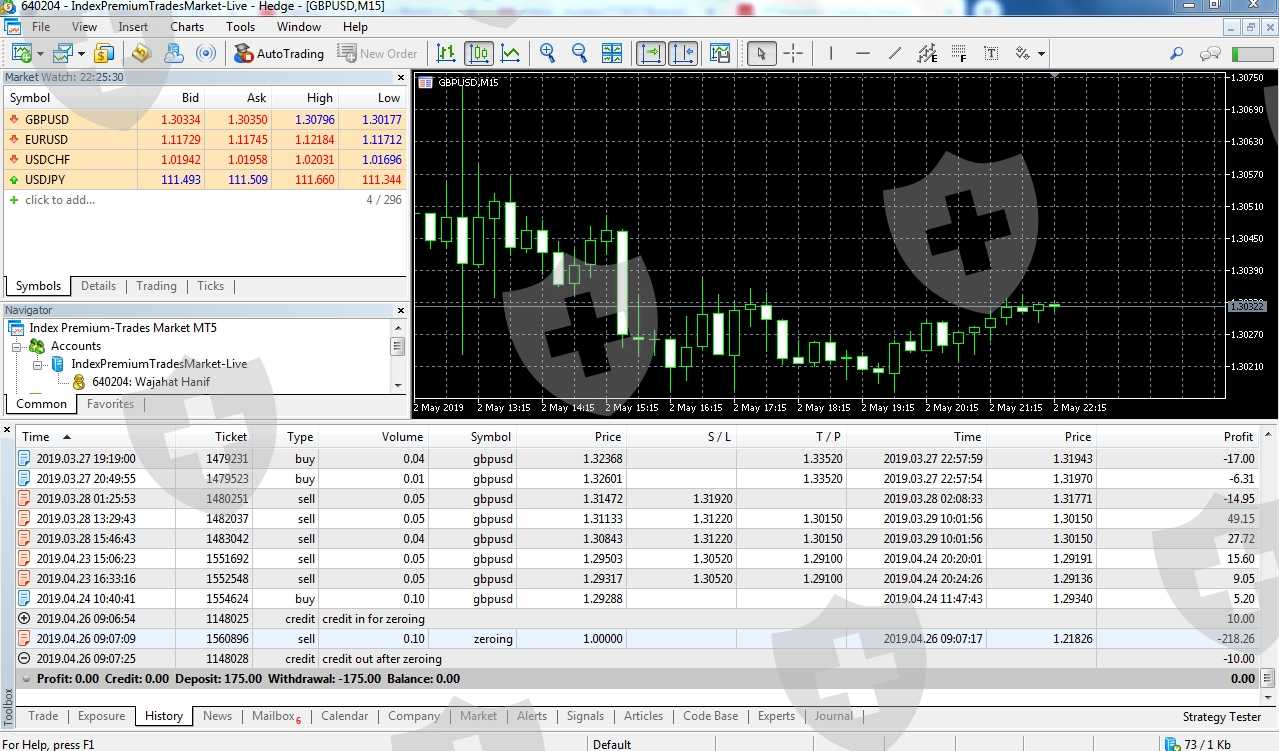Select the line chart icon
Screen dimensions: 1279x751
(x=510, y=54)
